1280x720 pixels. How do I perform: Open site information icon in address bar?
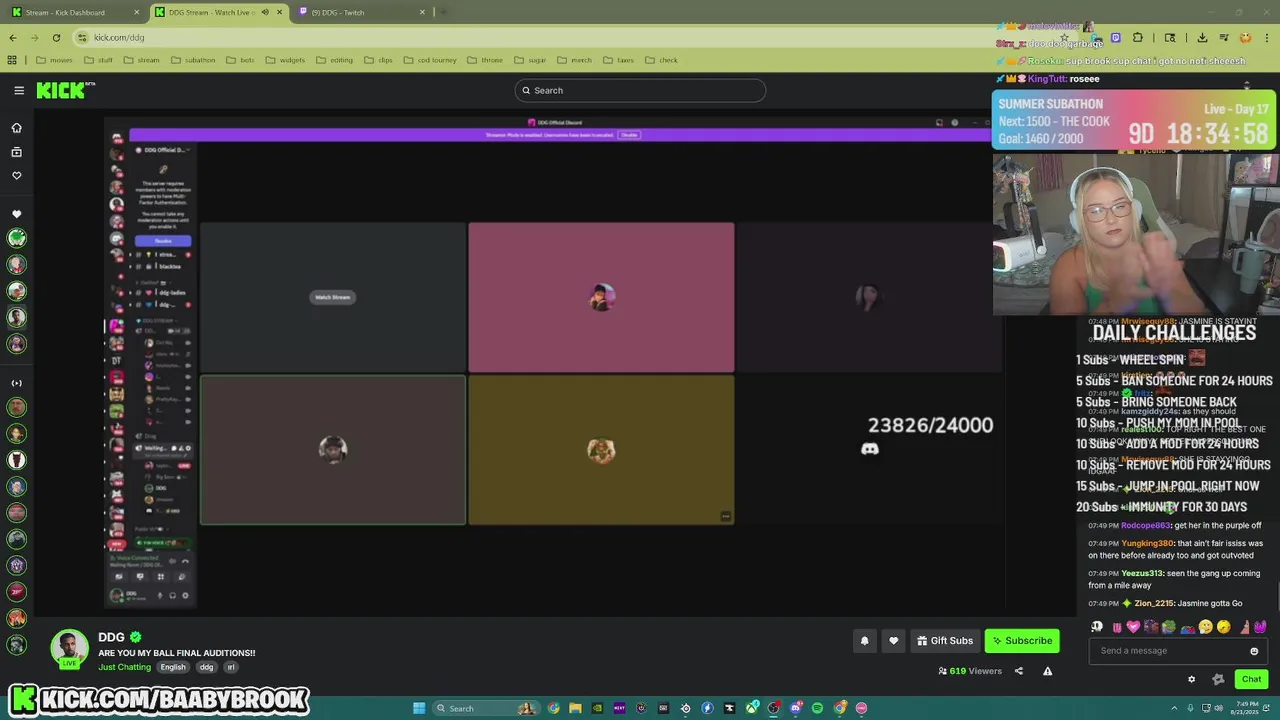pyautogui.click(x=82, y=37)
